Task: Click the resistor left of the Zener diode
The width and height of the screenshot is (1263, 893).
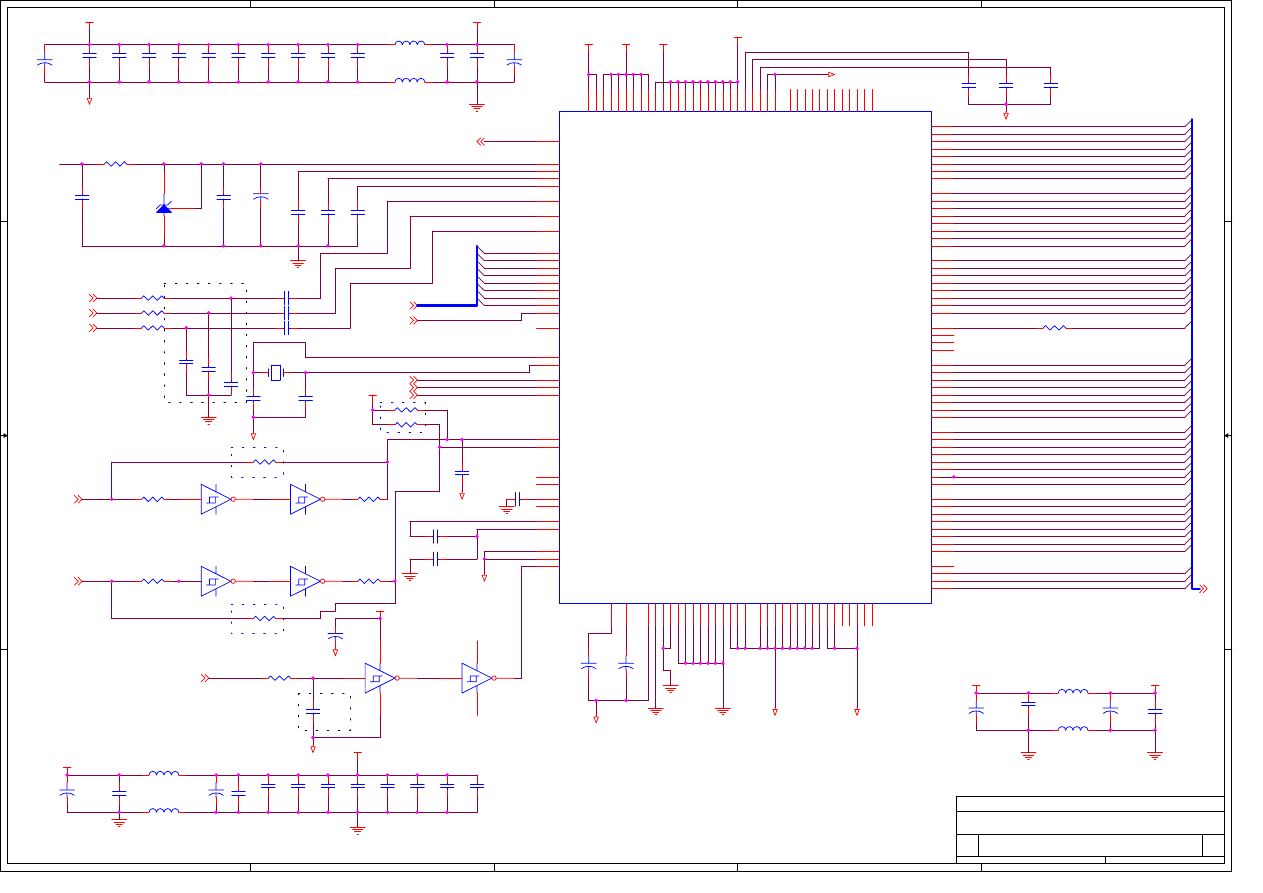Action: 116,164
